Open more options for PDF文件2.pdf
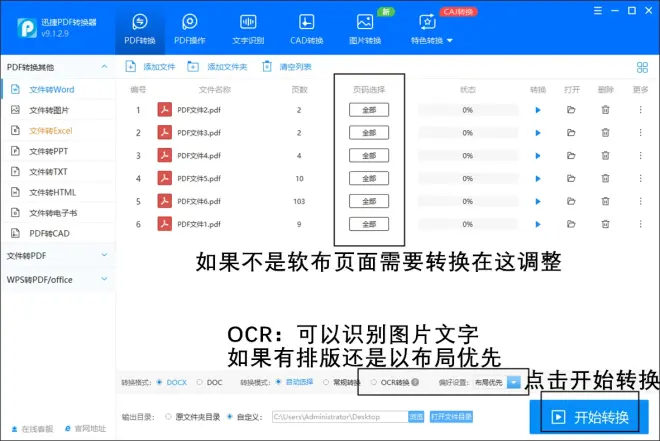 (x=641, y=110)
